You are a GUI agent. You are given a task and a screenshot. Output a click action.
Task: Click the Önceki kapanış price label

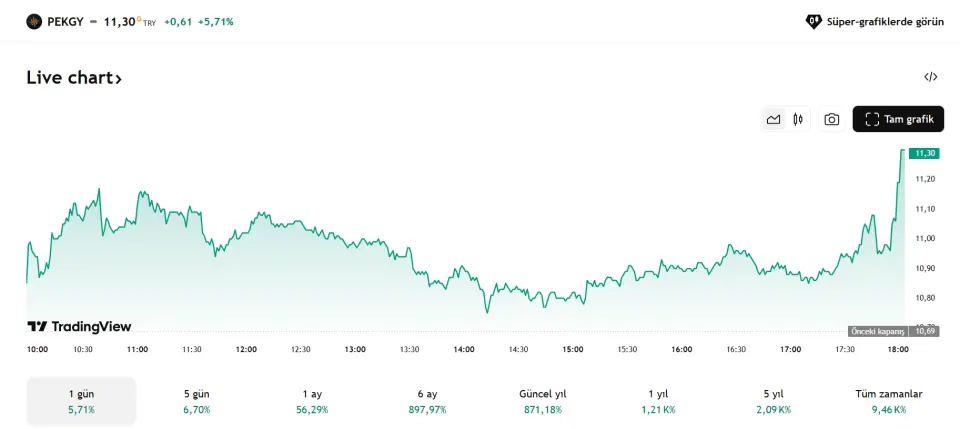[x=877, y=331]
